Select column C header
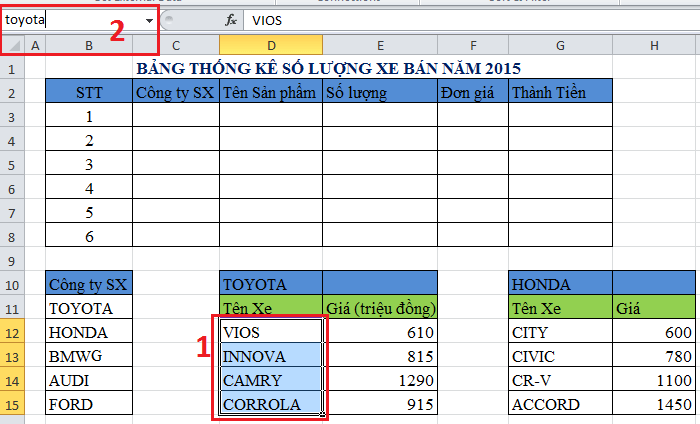700x424 pixels. pyautogui.click(x=176, y=45)
